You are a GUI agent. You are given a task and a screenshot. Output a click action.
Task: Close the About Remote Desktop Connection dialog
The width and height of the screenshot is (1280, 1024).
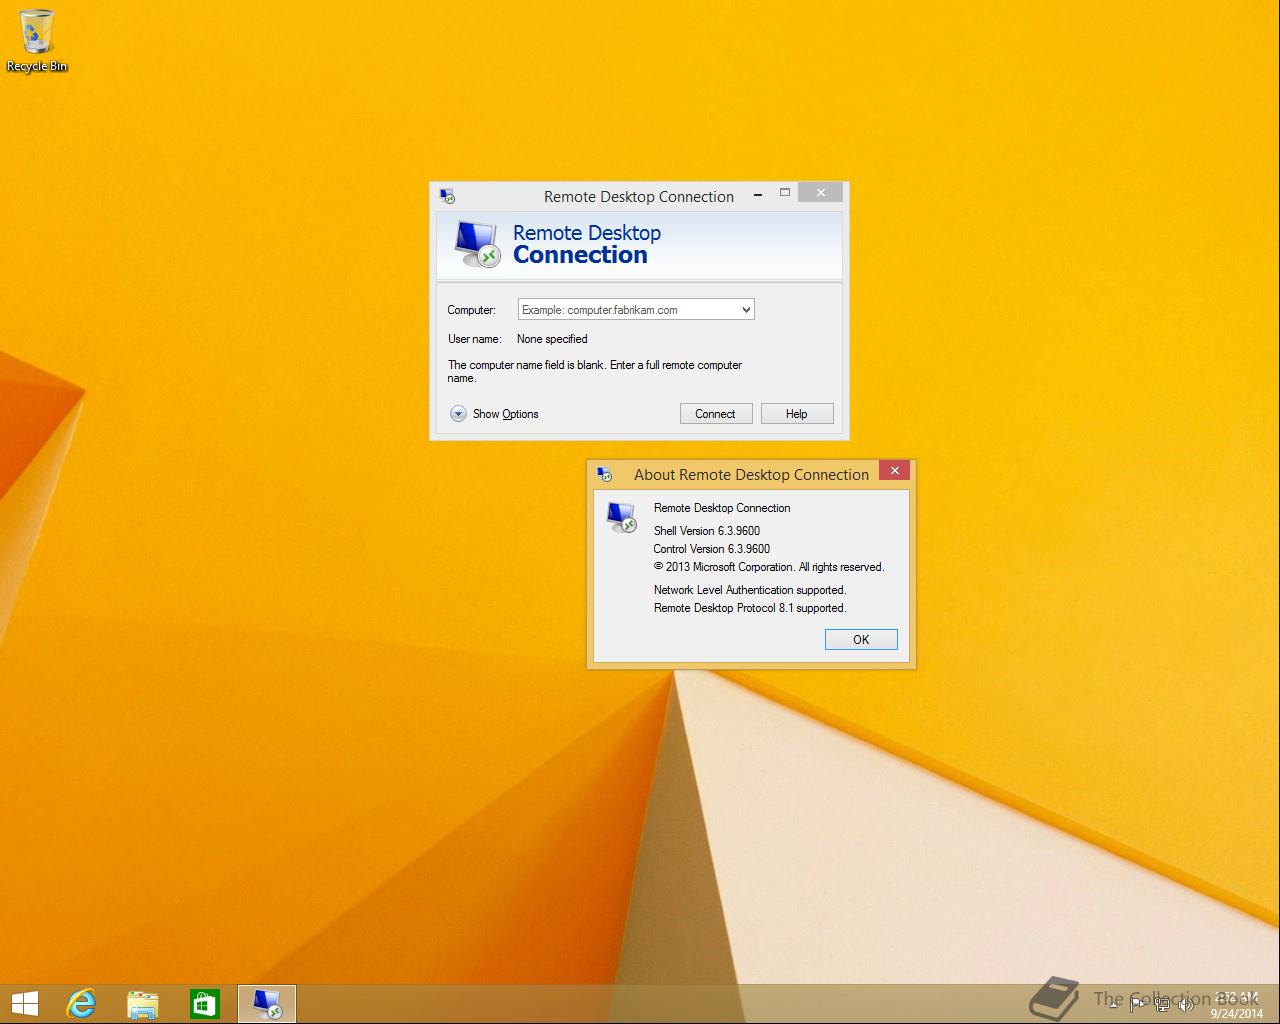point(894,471)
